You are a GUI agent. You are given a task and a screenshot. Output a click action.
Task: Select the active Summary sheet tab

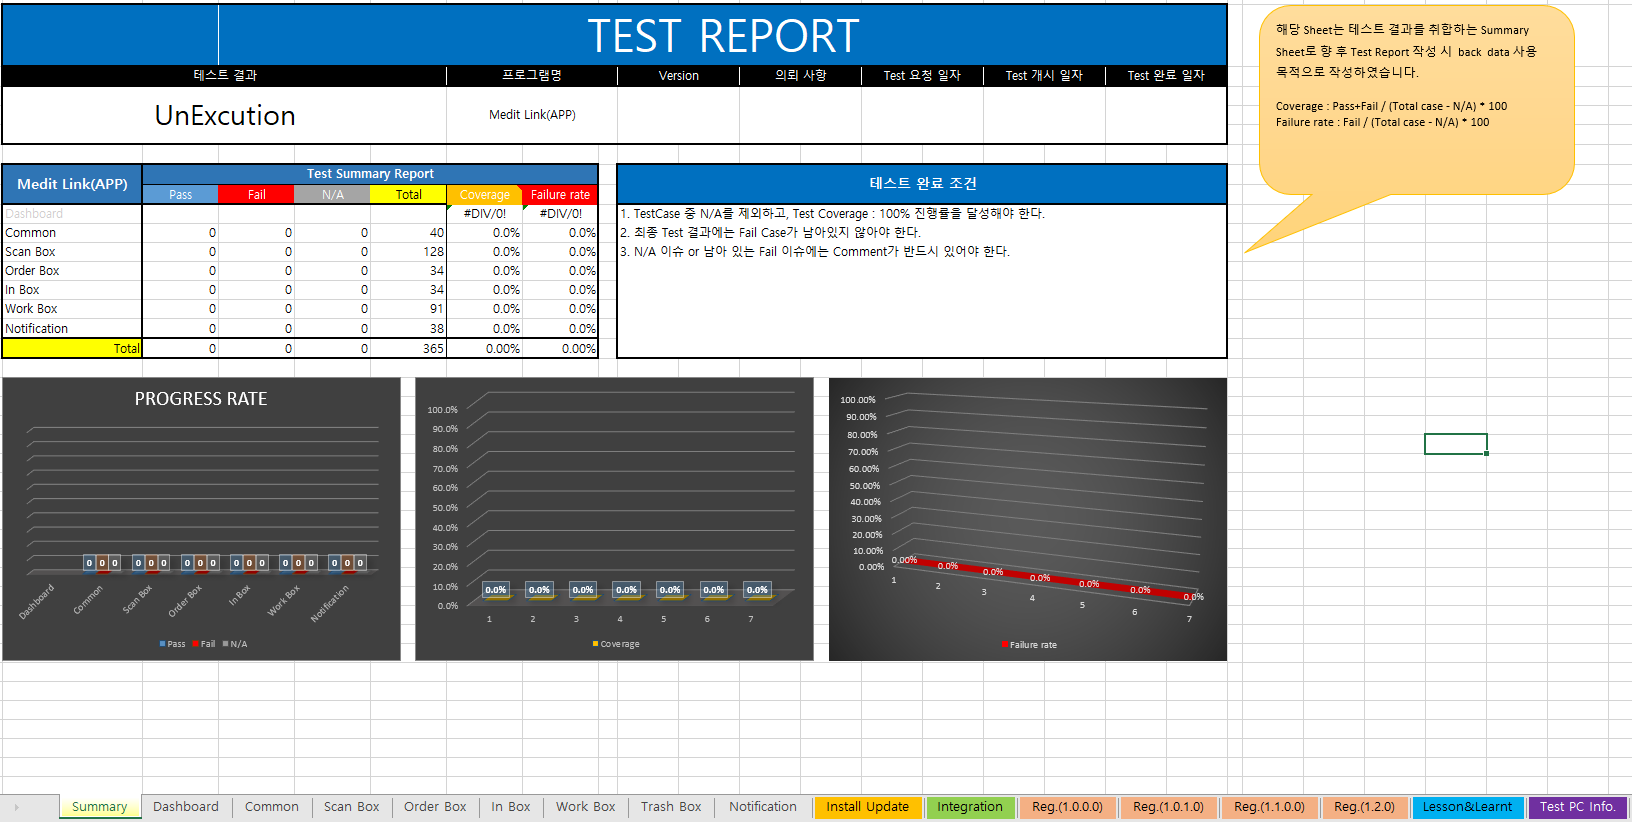click(x=100, y=807)
